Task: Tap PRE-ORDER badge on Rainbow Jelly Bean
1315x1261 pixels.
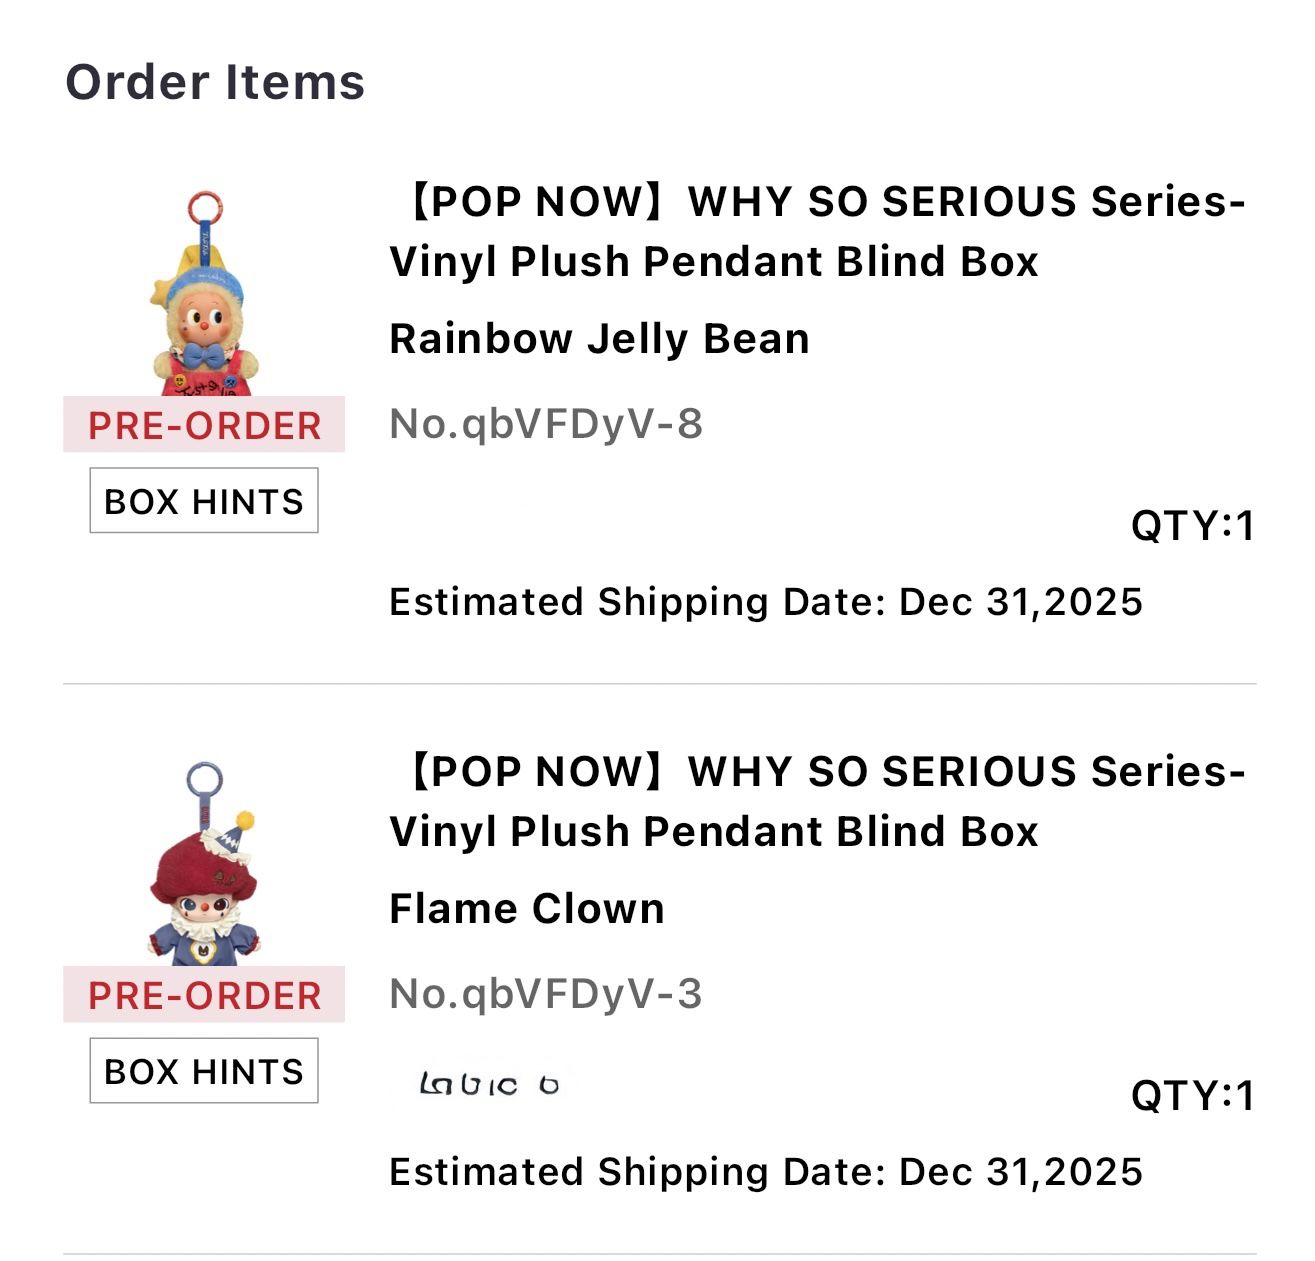Action: pos(204,425)
